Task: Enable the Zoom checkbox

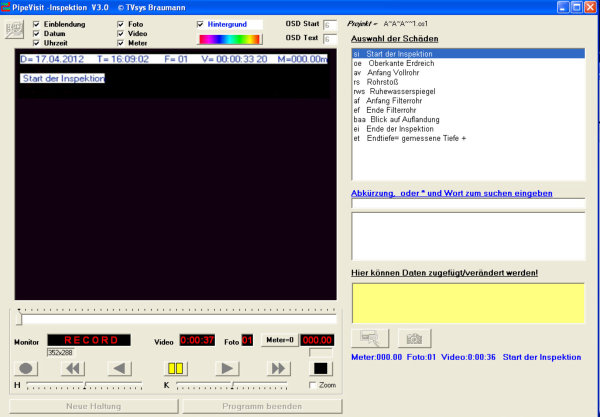Action: click(313, 385)
